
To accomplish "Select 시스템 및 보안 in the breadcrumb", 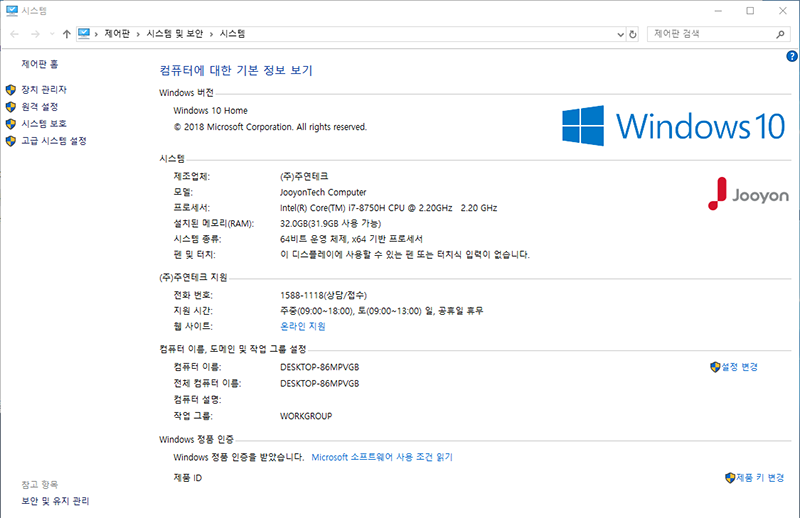I will click(174, 34).
